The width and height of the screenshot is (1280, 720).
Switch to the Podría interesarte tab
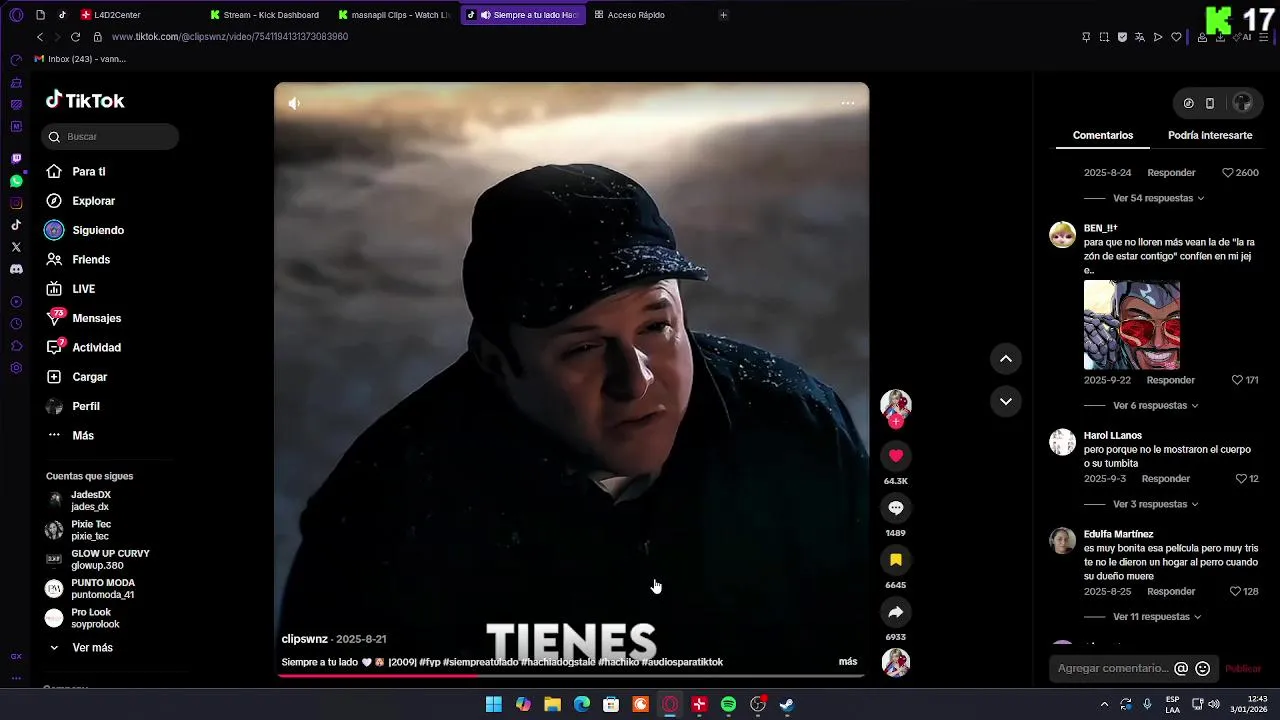click(x=1210, y=135)
